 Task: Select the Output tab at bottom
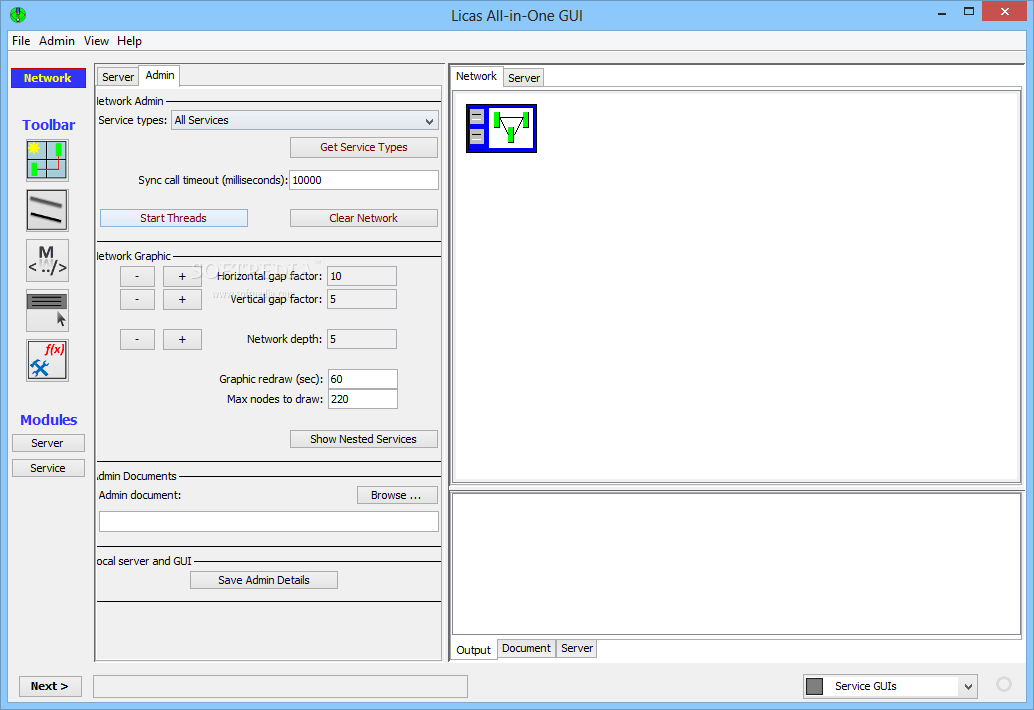tap(473, 650)
